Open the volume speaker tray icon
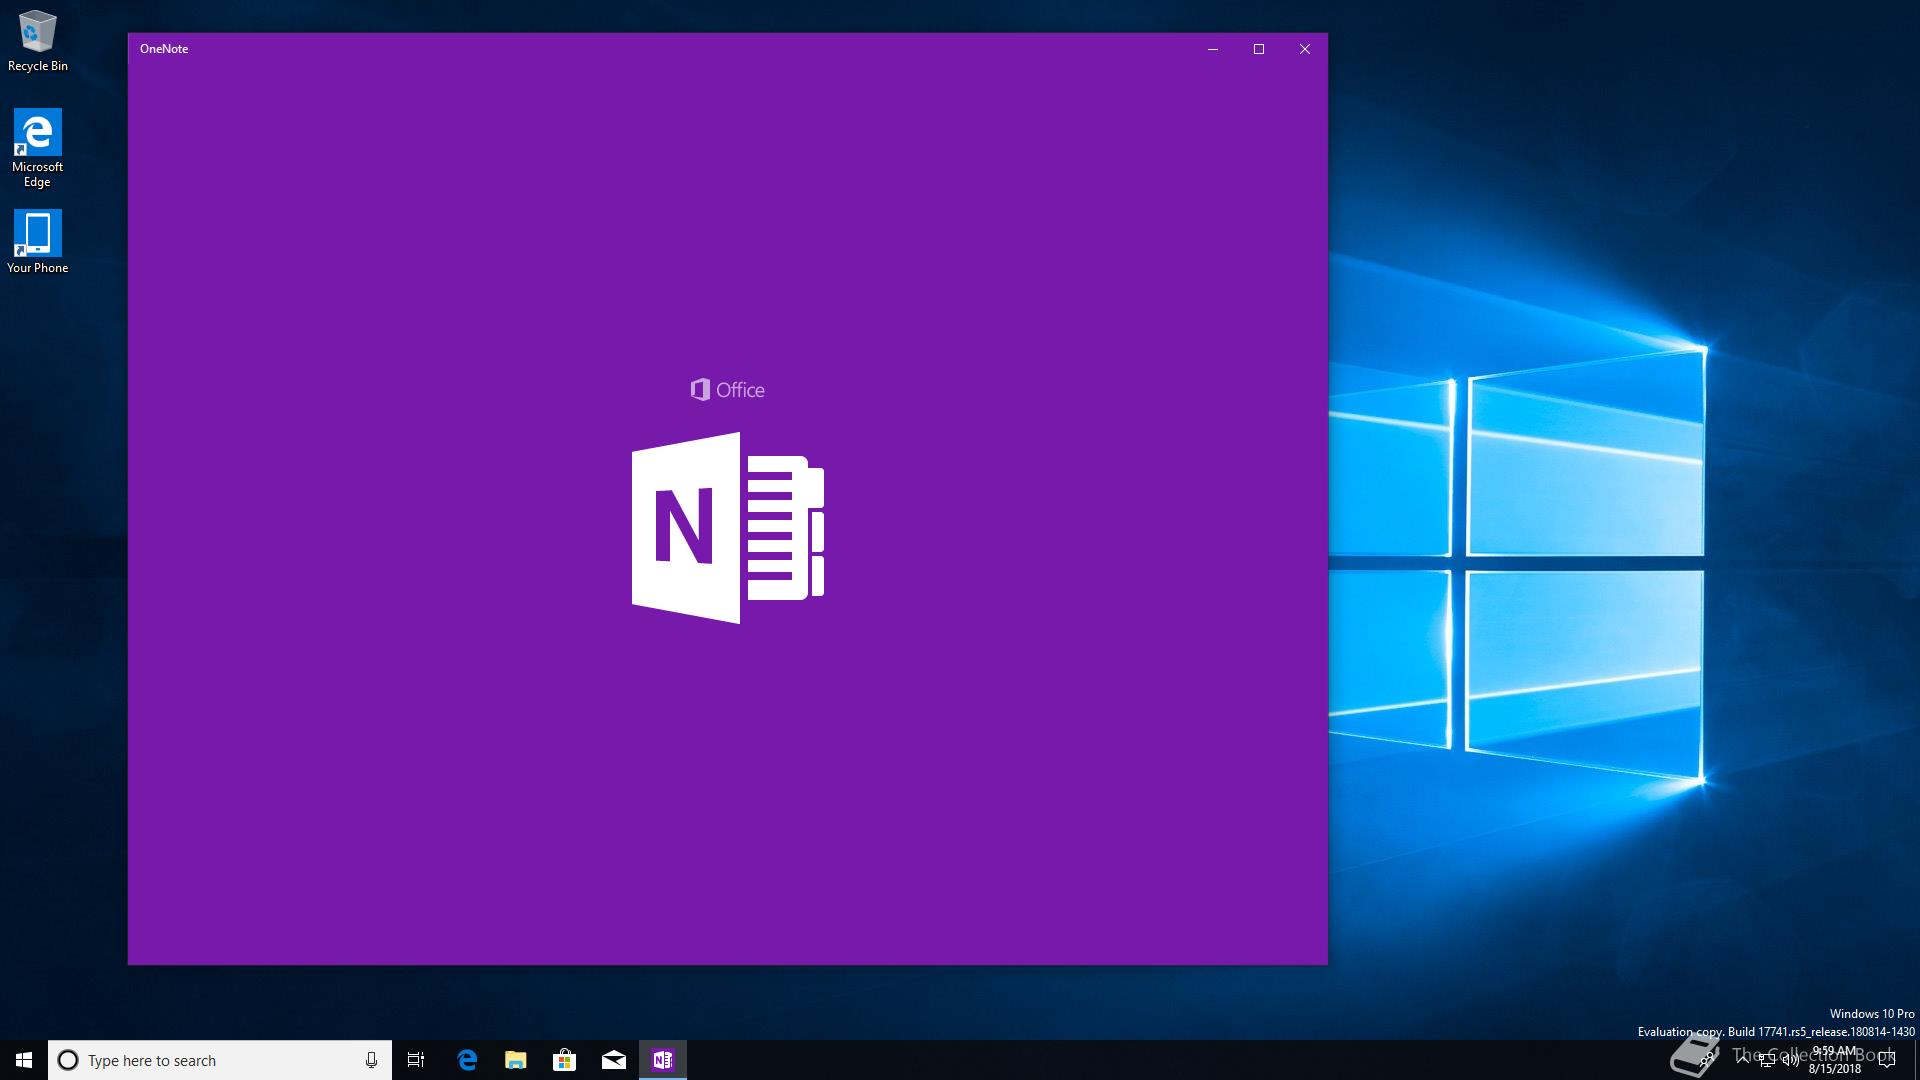Viewport: 1920px width, 1080px height. click(1791, 1060)
